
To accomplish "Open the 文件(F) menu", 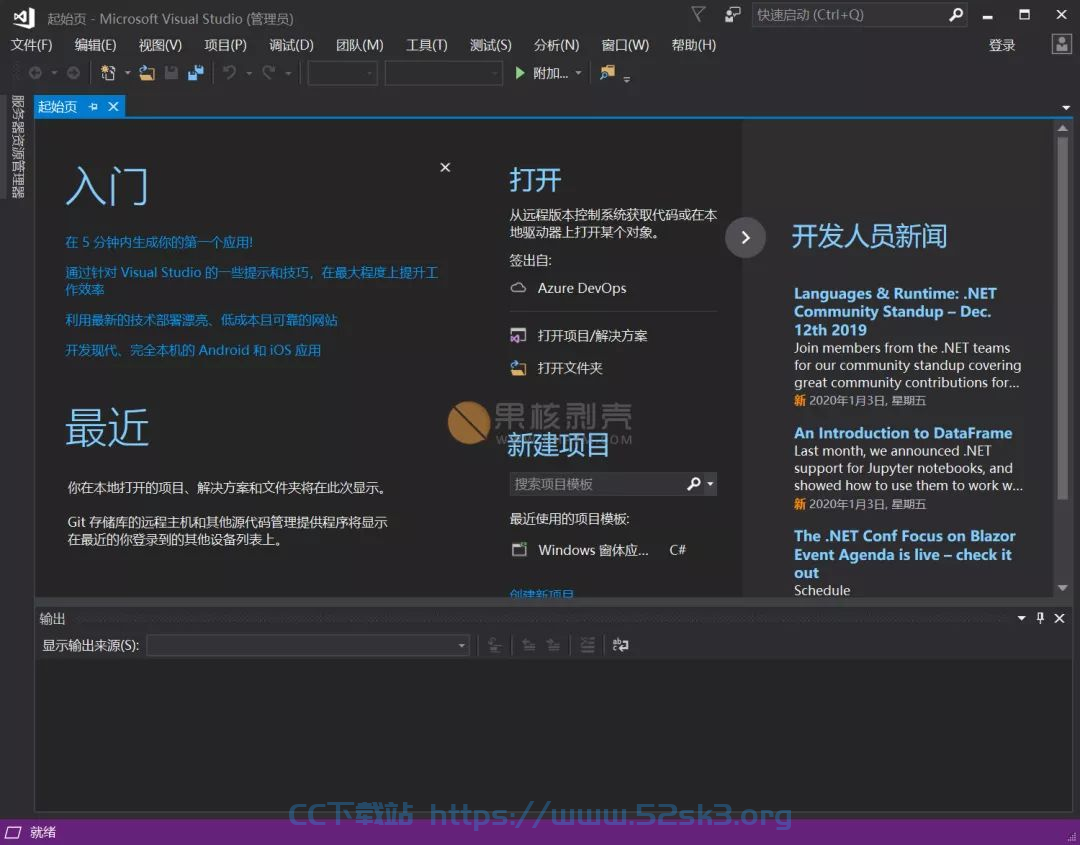I will [x=32, y=45].
